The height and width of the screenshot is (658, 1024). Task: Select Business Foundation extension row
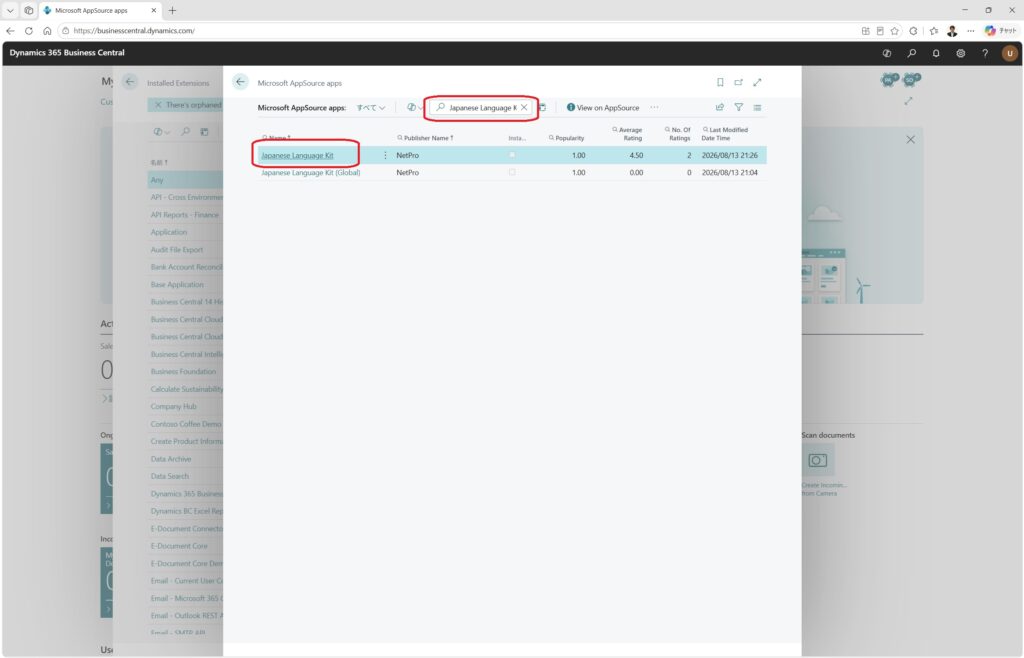(x=185, y=371)
